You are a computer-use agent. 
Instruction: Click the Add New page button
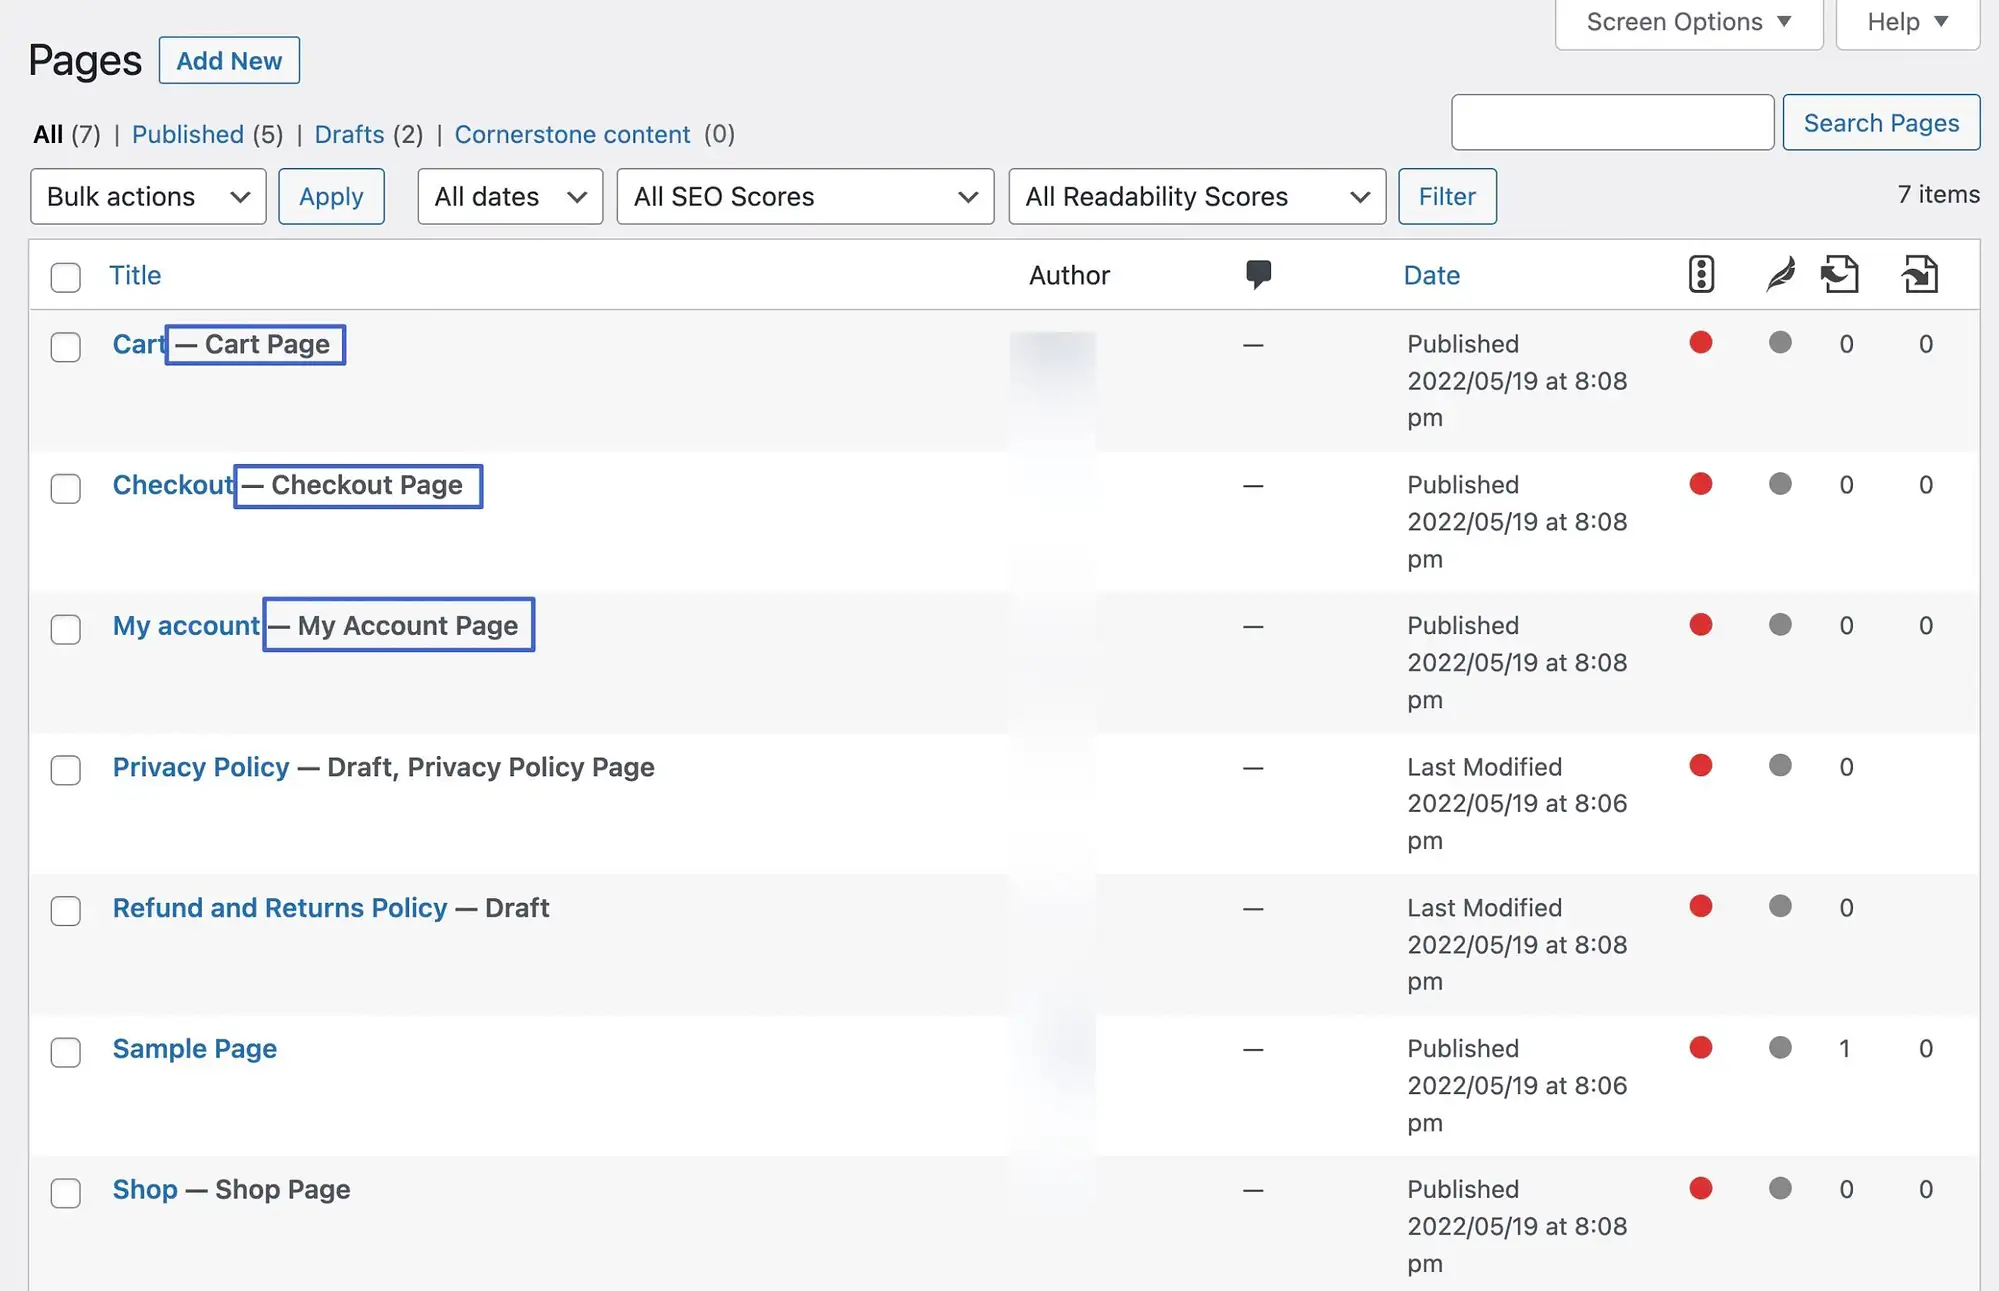[x=229, y=60]
